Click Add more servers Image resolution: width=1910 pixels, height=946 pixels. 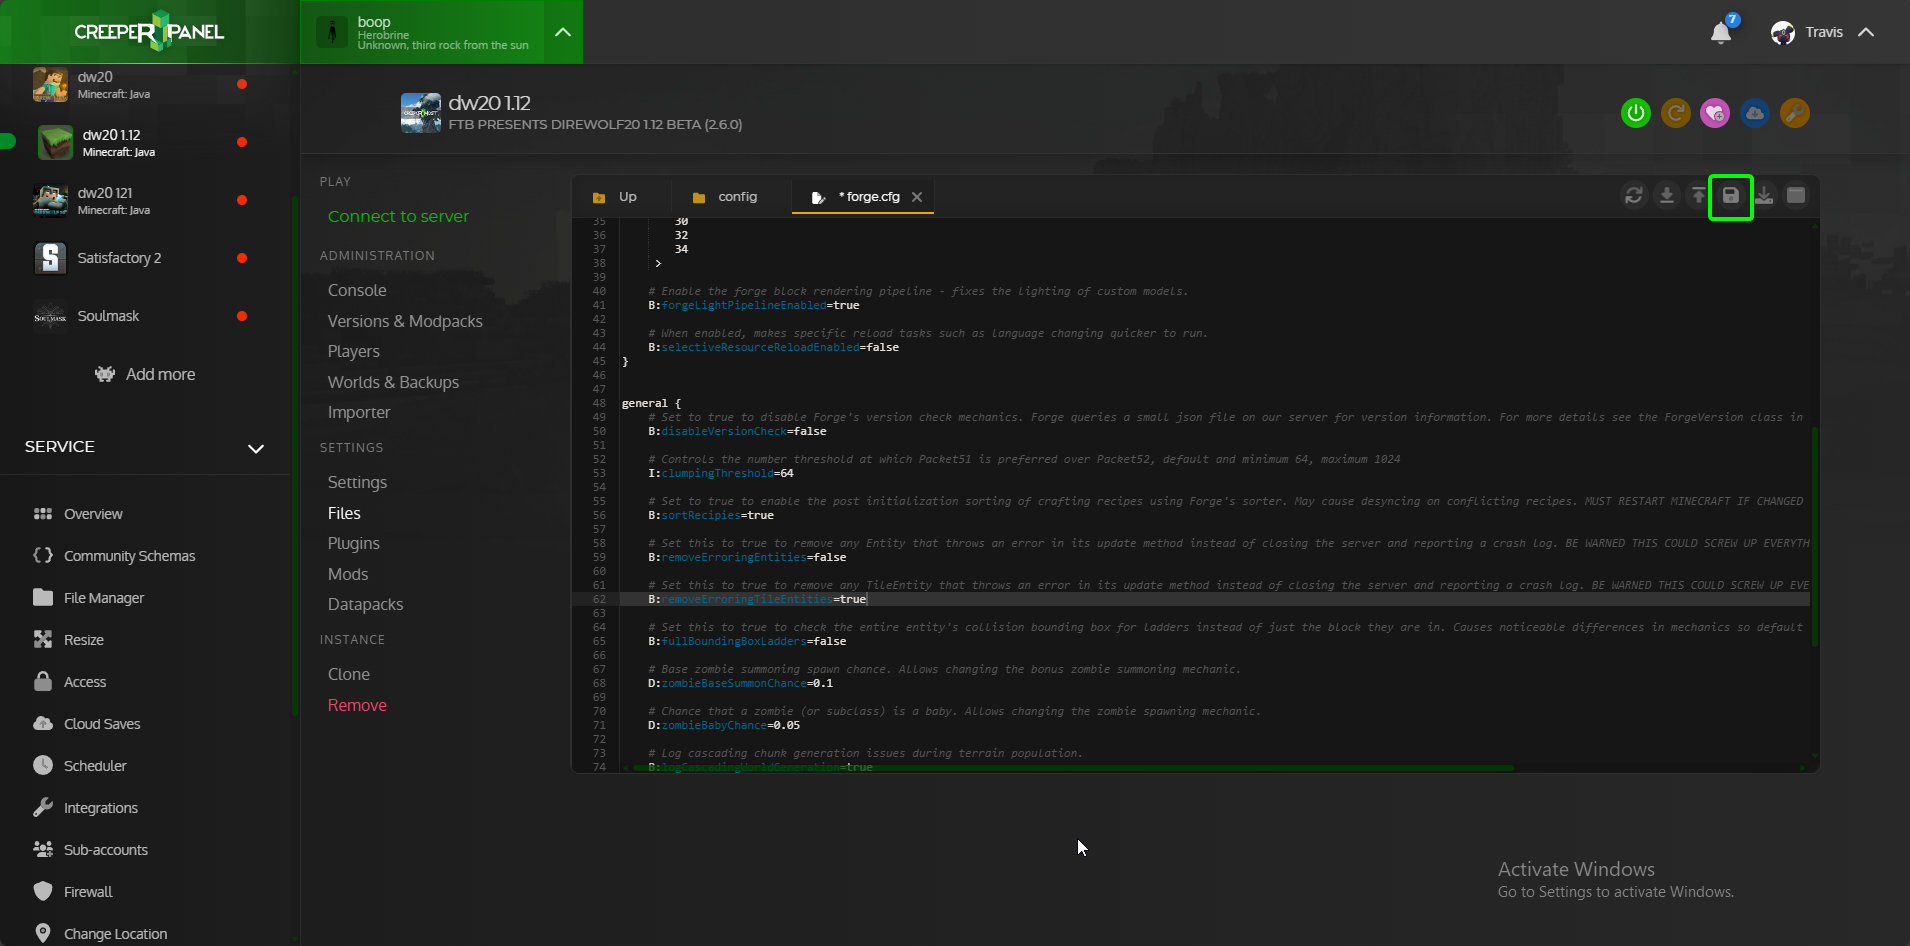pyautogui.click(x=146, y=374)
